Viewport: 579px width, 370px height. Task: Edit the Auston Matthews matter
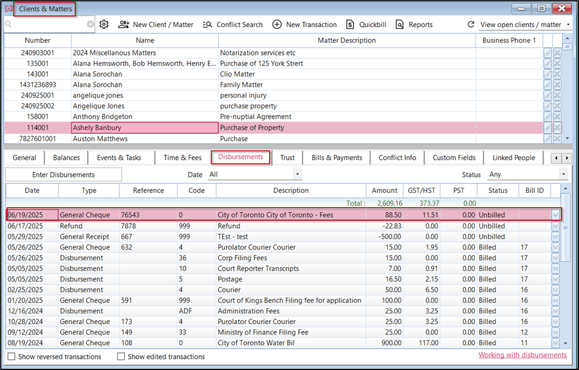point(547,139)
